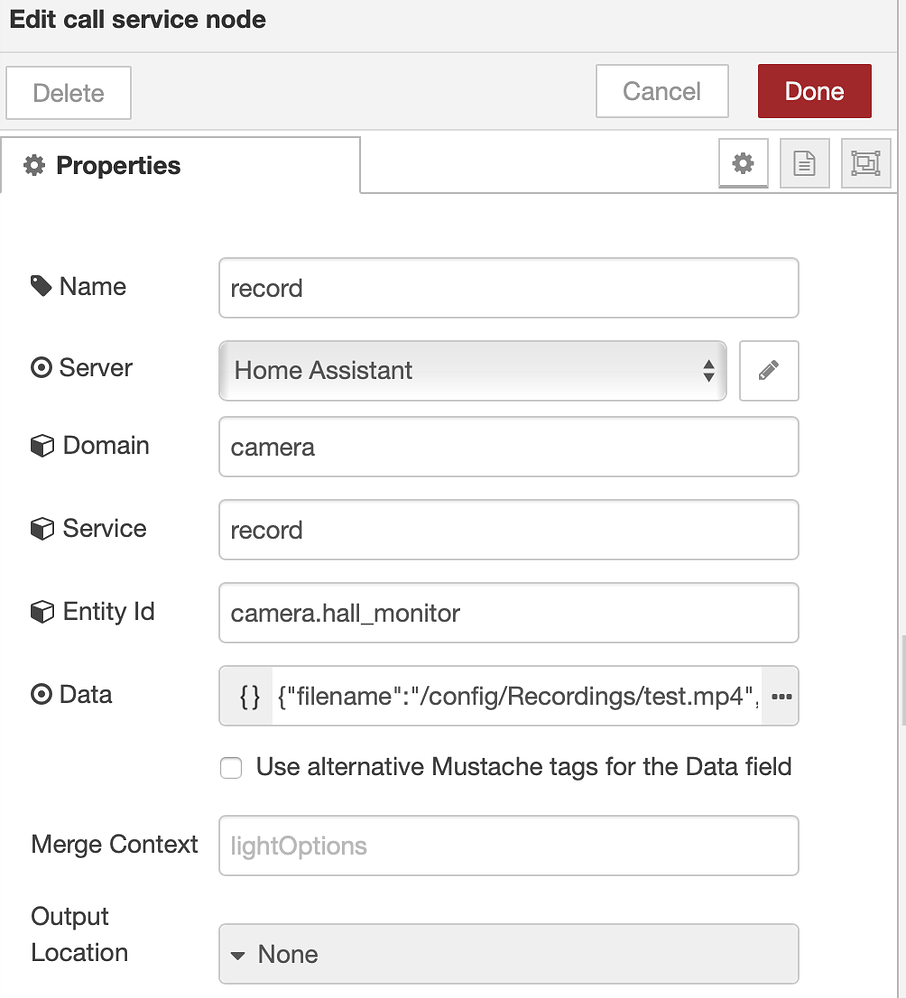Open Output Location None dropdown
906x998 pixels.
pyautogui.click(x=509, y=954)
